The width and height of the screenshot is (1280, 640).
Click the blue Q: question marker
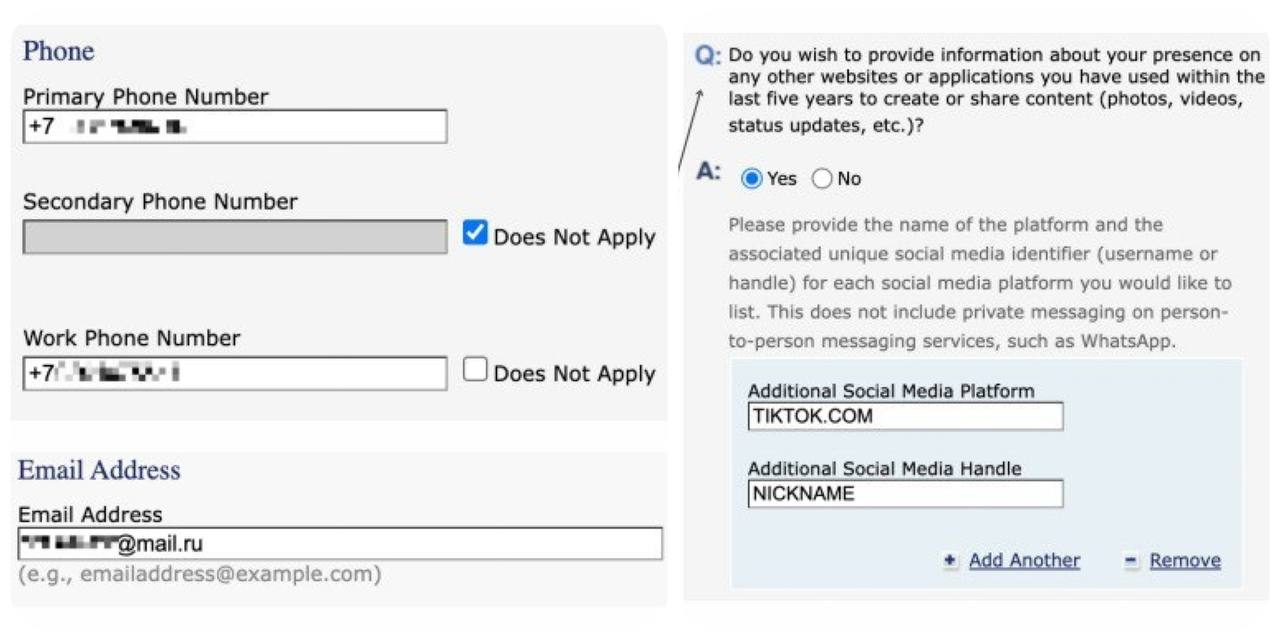tap(708, 56)
